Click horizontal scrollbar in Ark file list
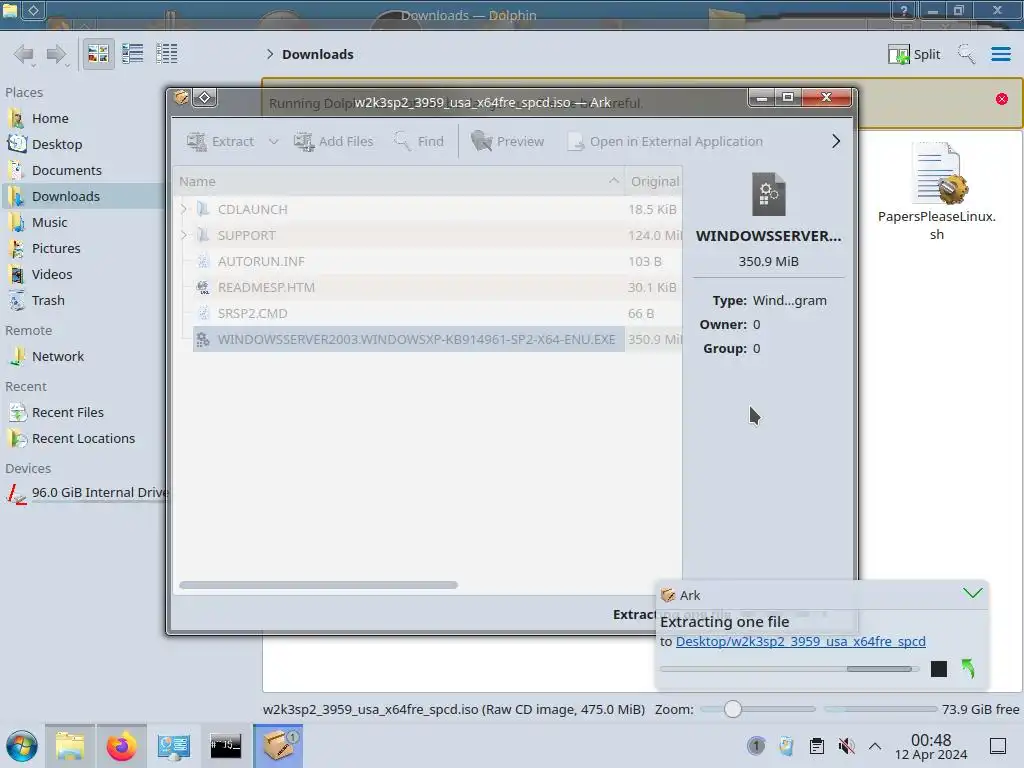This screenshot has width=1024, height=768. (318, 585)
